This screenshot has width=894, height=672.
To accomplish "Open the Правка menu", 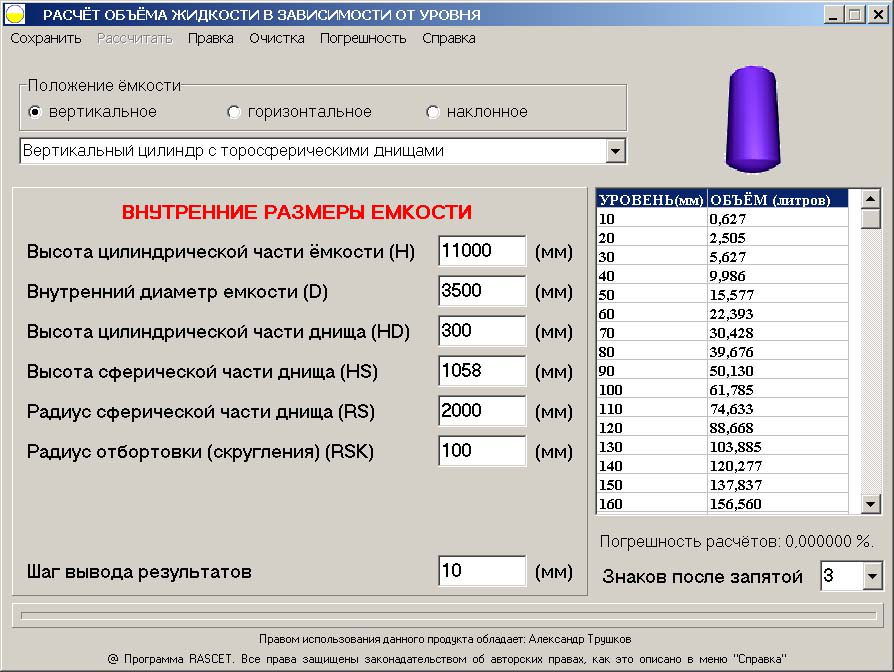I will (210, 37).
